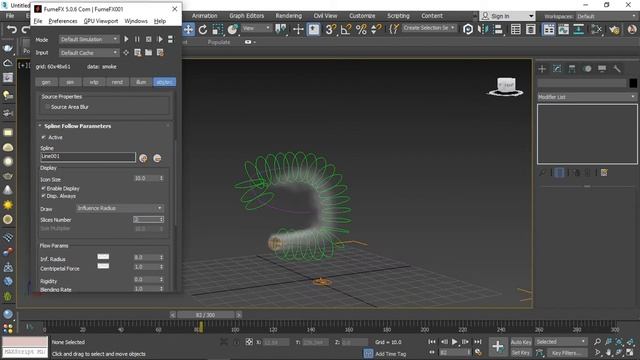Toggle the Enable Display checkbox
Viewport: 640px width, 360px height.
(44, 189)
